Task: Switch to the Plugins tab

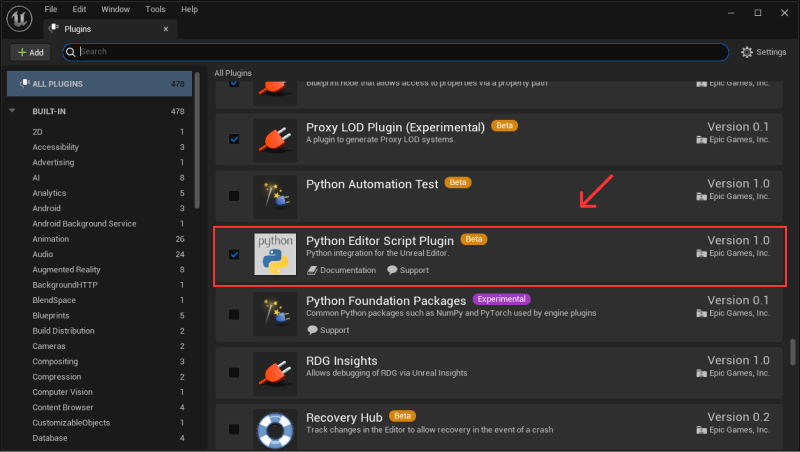Action: [110, 29]
